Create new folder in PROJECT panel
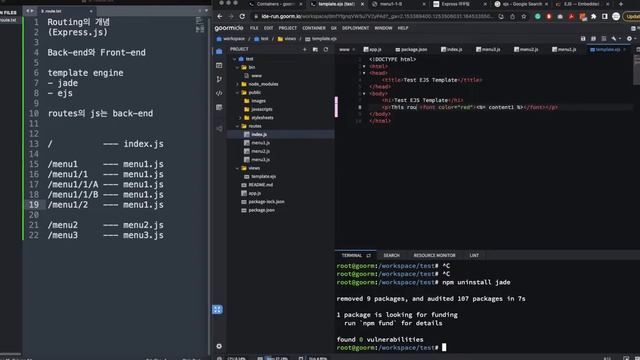Viewport: 640px width, 360px height. [x=315, y=49]
